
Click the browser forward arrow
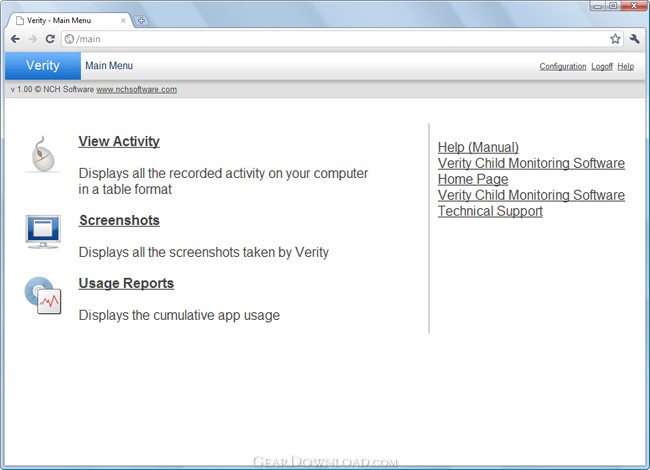point(33,39)
